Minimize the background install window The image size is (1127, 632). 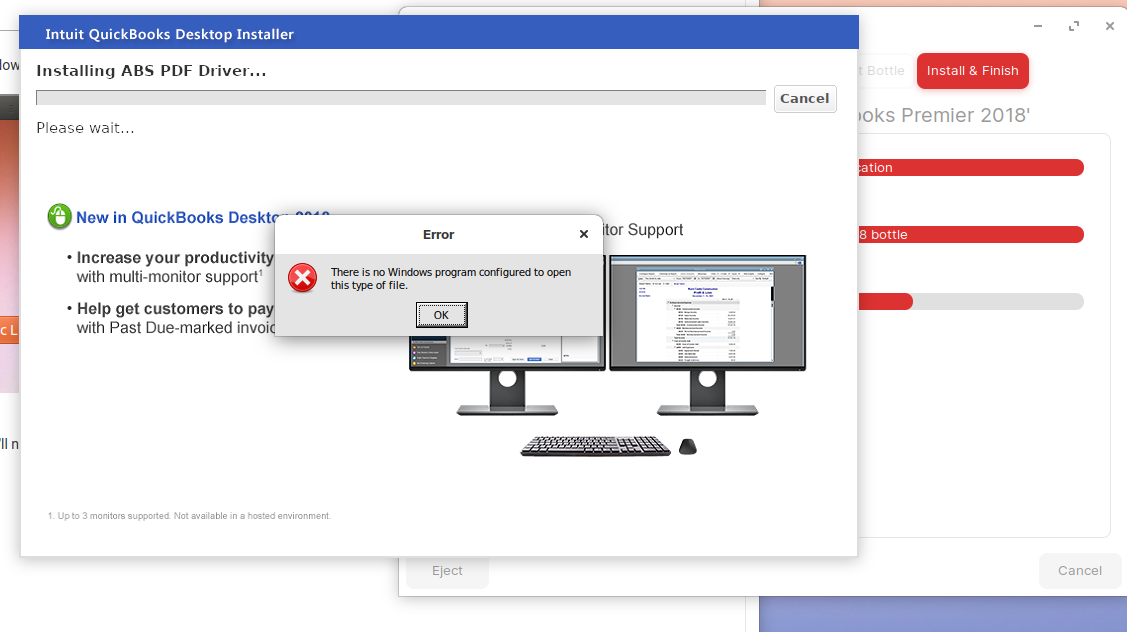click(1040, 26)
